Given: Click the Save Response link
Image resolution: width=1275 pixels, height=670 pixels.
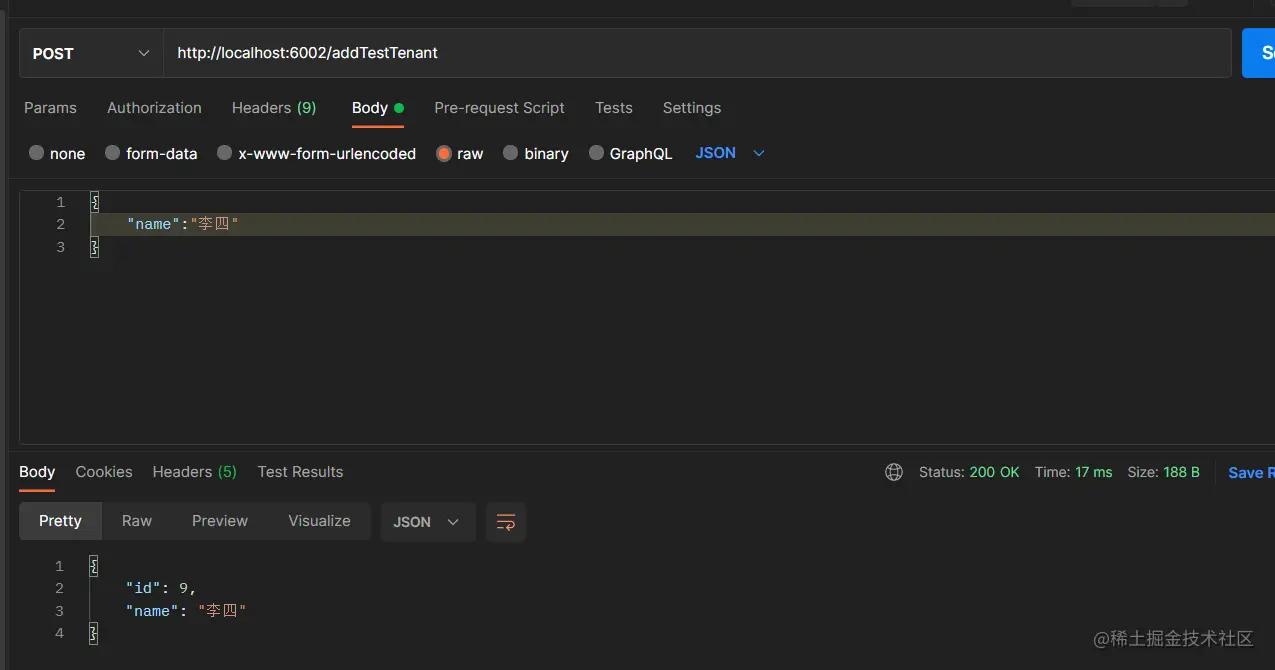Looking at the screenshot, I should (x=1251, y=472).
